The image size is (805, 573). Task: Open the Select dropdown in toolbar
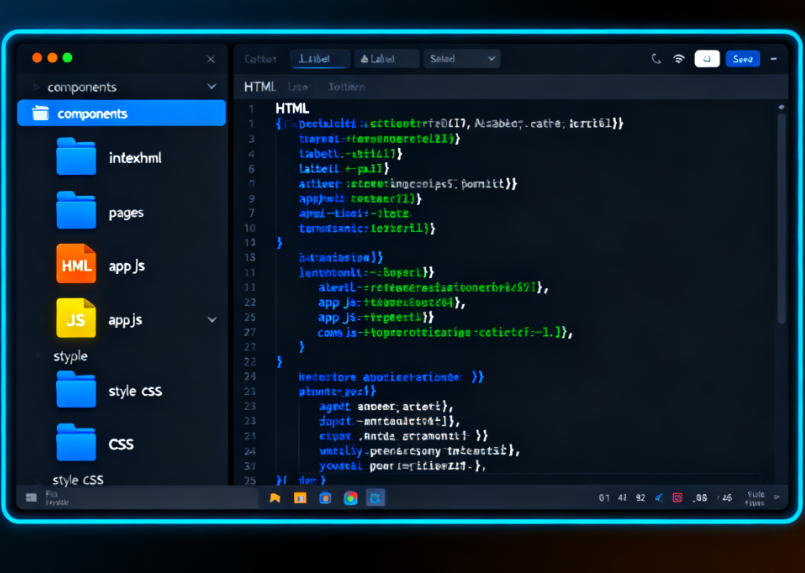point(461,59)
